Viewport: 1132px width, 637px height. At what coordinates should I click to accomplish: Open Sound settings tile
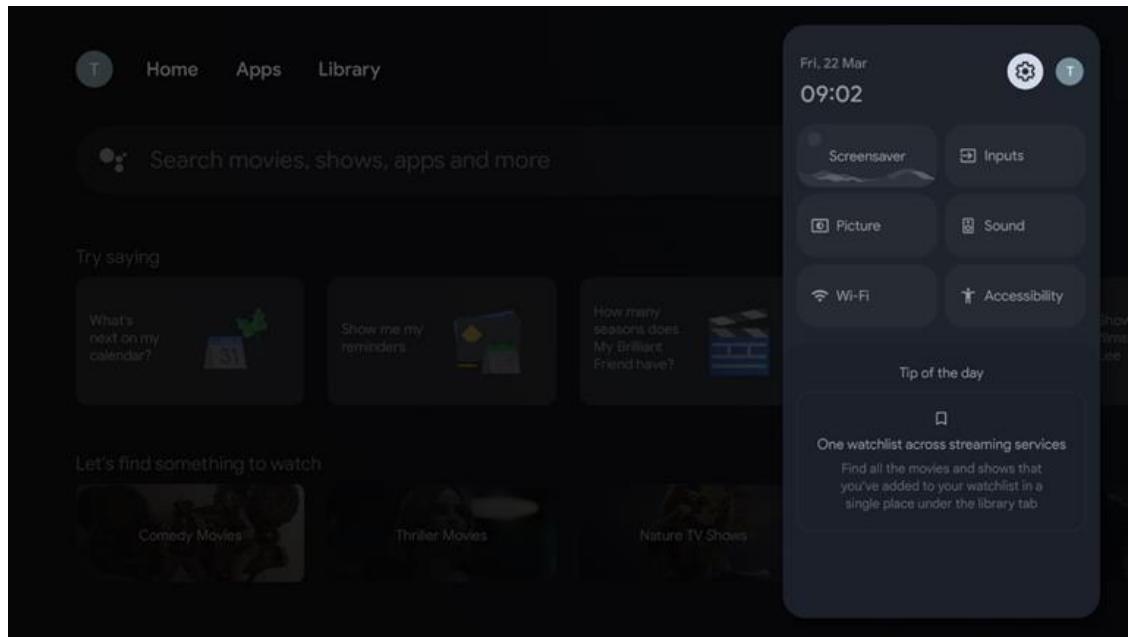coord(1014,226)
